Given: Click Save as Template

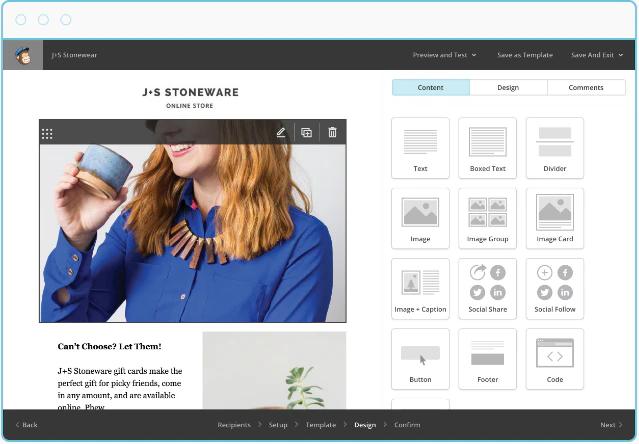Looking at the screenshot, I should 525,55.
